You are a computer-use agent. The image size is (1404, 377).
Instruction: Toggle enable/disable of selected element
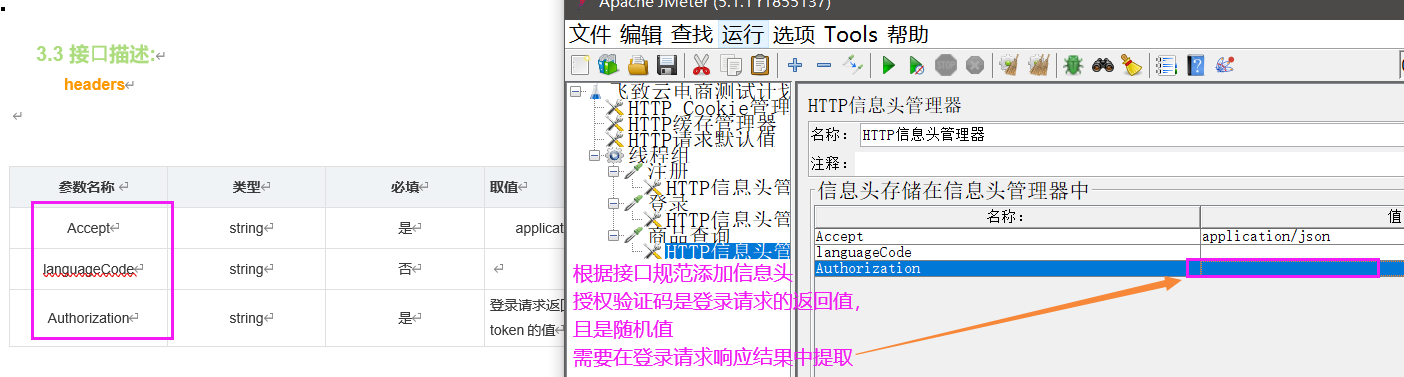853,66
